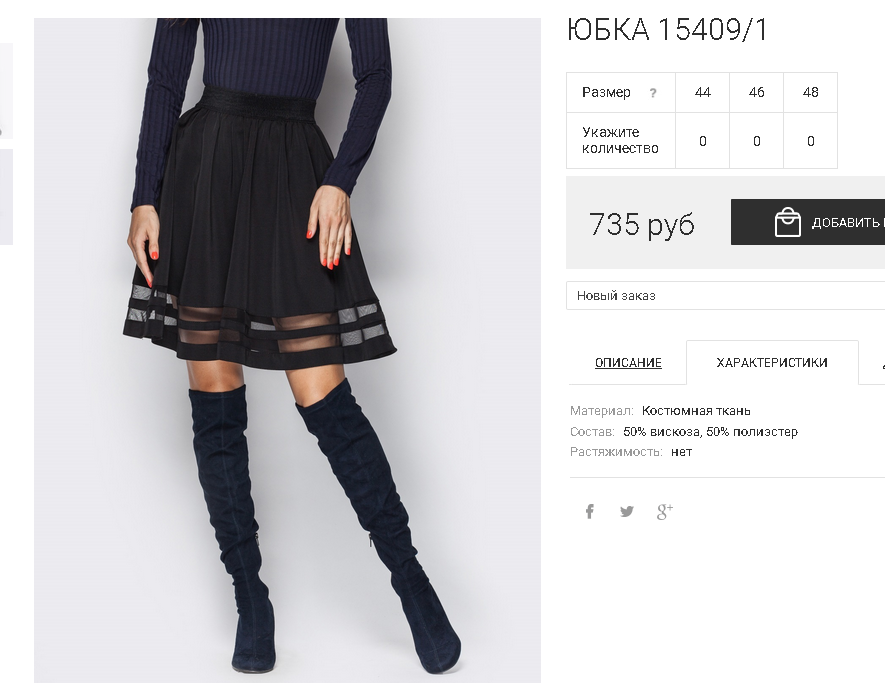The image size is (885, 683).
Task: Switch to the ОПИСАНИЕ tab
Action: click(628, 362)
